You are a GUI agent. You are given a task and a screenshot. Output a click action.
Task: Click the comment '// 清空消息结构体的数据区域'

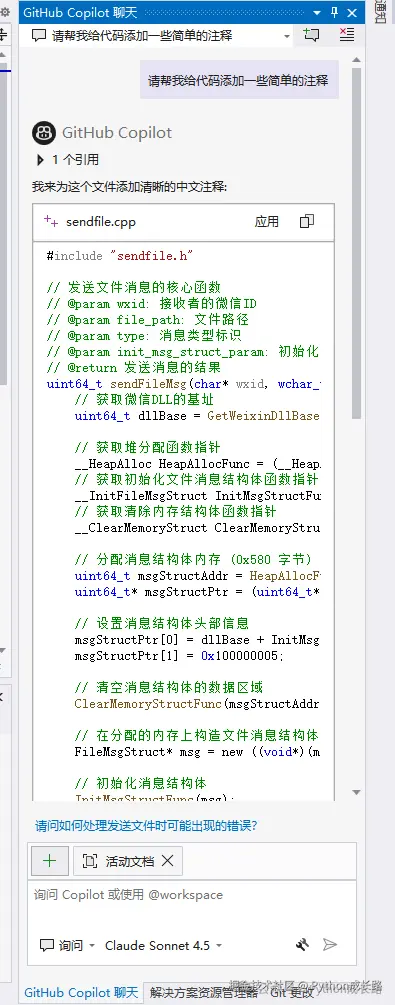point(169,688)
